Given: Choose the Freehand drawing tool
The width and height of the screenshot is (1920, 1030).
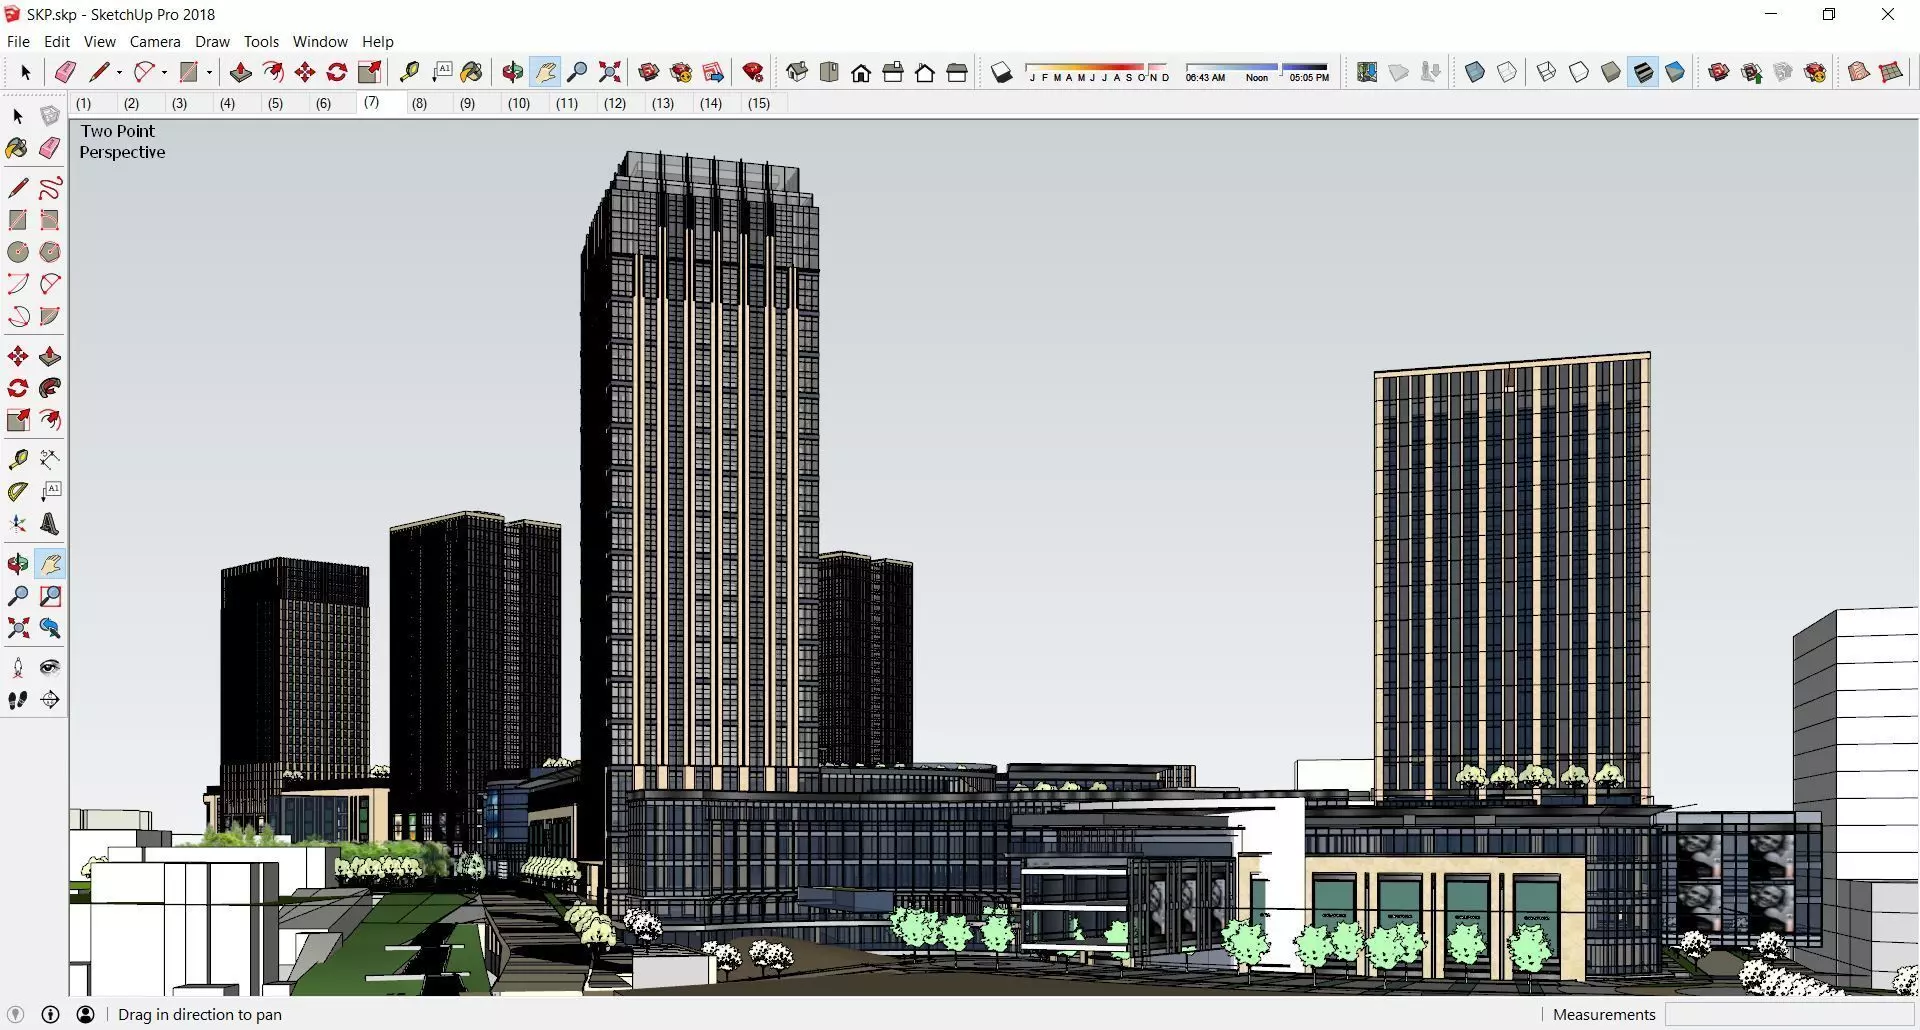Looking at the screenshot, I should coord(49,188).
